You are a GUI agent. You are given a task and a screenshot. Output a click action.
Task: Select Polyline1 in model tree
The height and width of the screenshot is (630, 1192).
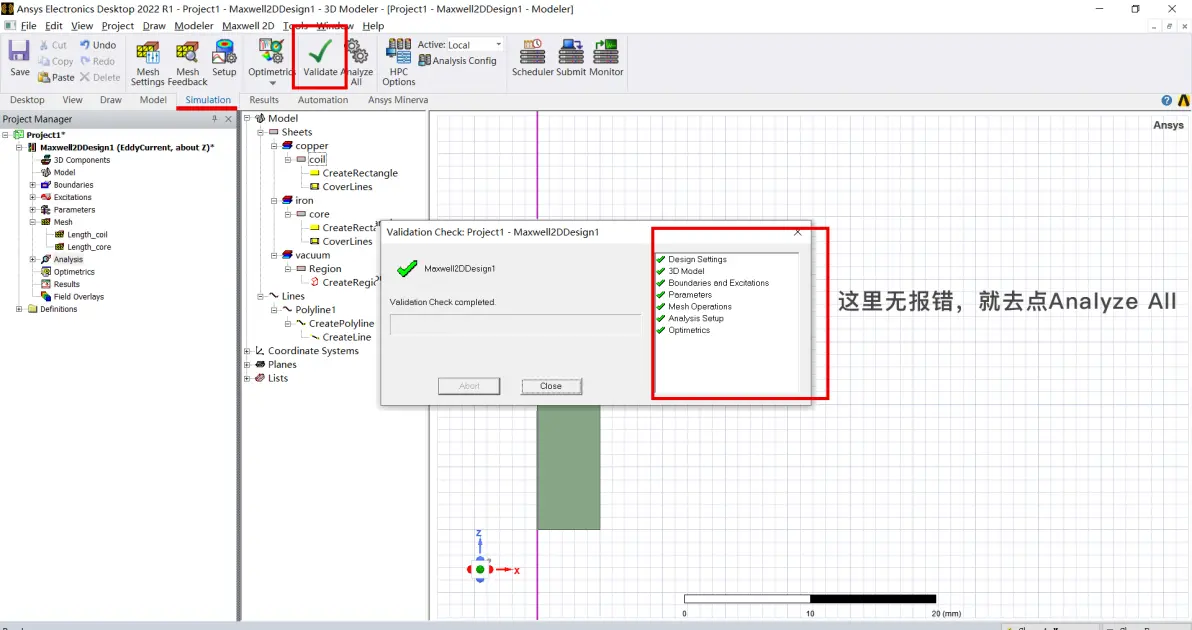(x=315, y=310)
